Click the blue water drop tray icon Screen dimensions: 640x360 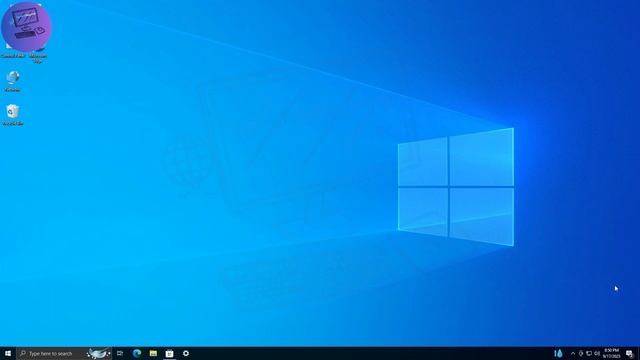click(x=558, y=353)
